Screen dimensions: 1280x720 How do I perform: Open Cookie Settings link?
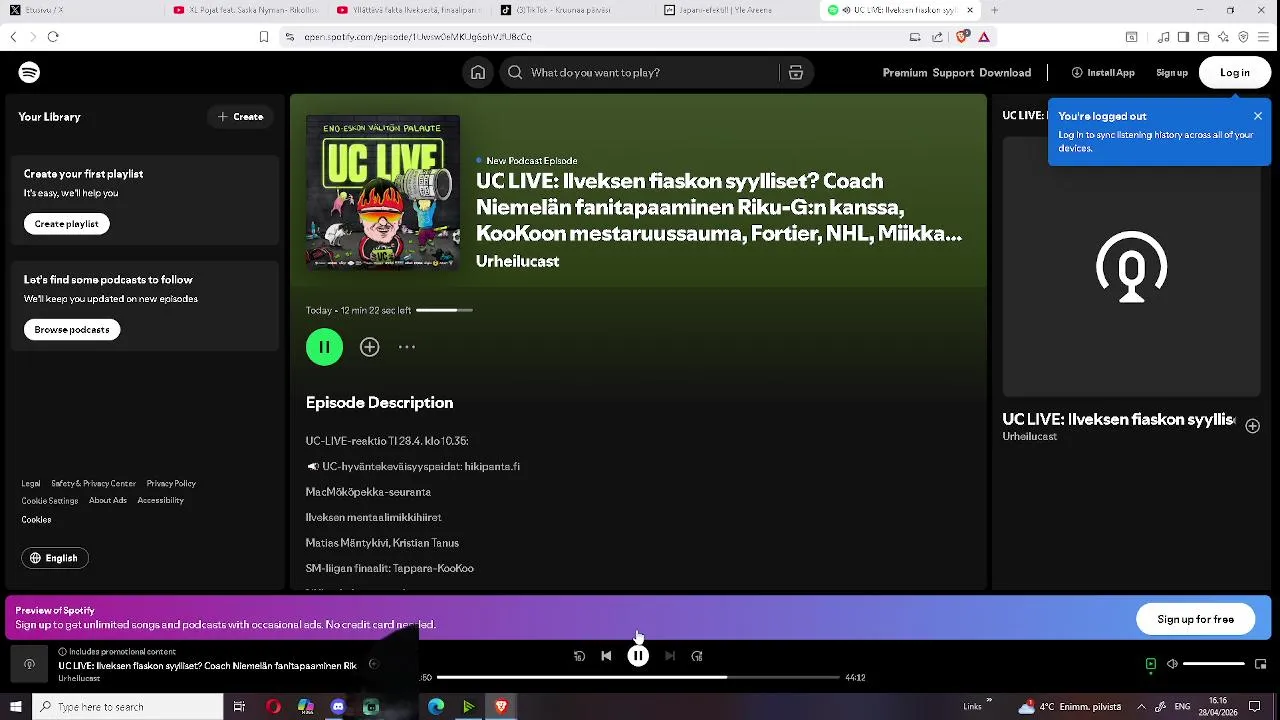point(50,500)
